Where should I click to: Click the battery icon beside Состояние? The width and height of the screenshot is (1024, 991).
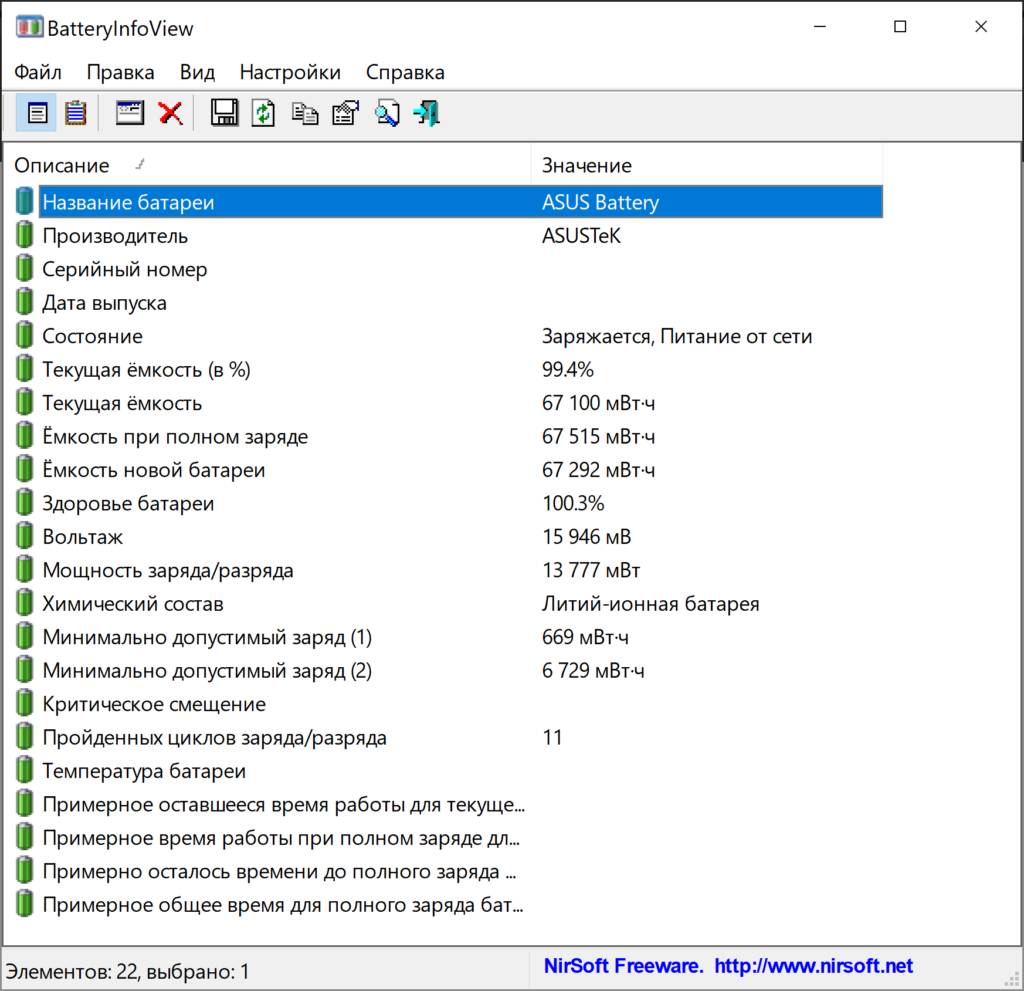pyautogui.click(x=24, y=336)
